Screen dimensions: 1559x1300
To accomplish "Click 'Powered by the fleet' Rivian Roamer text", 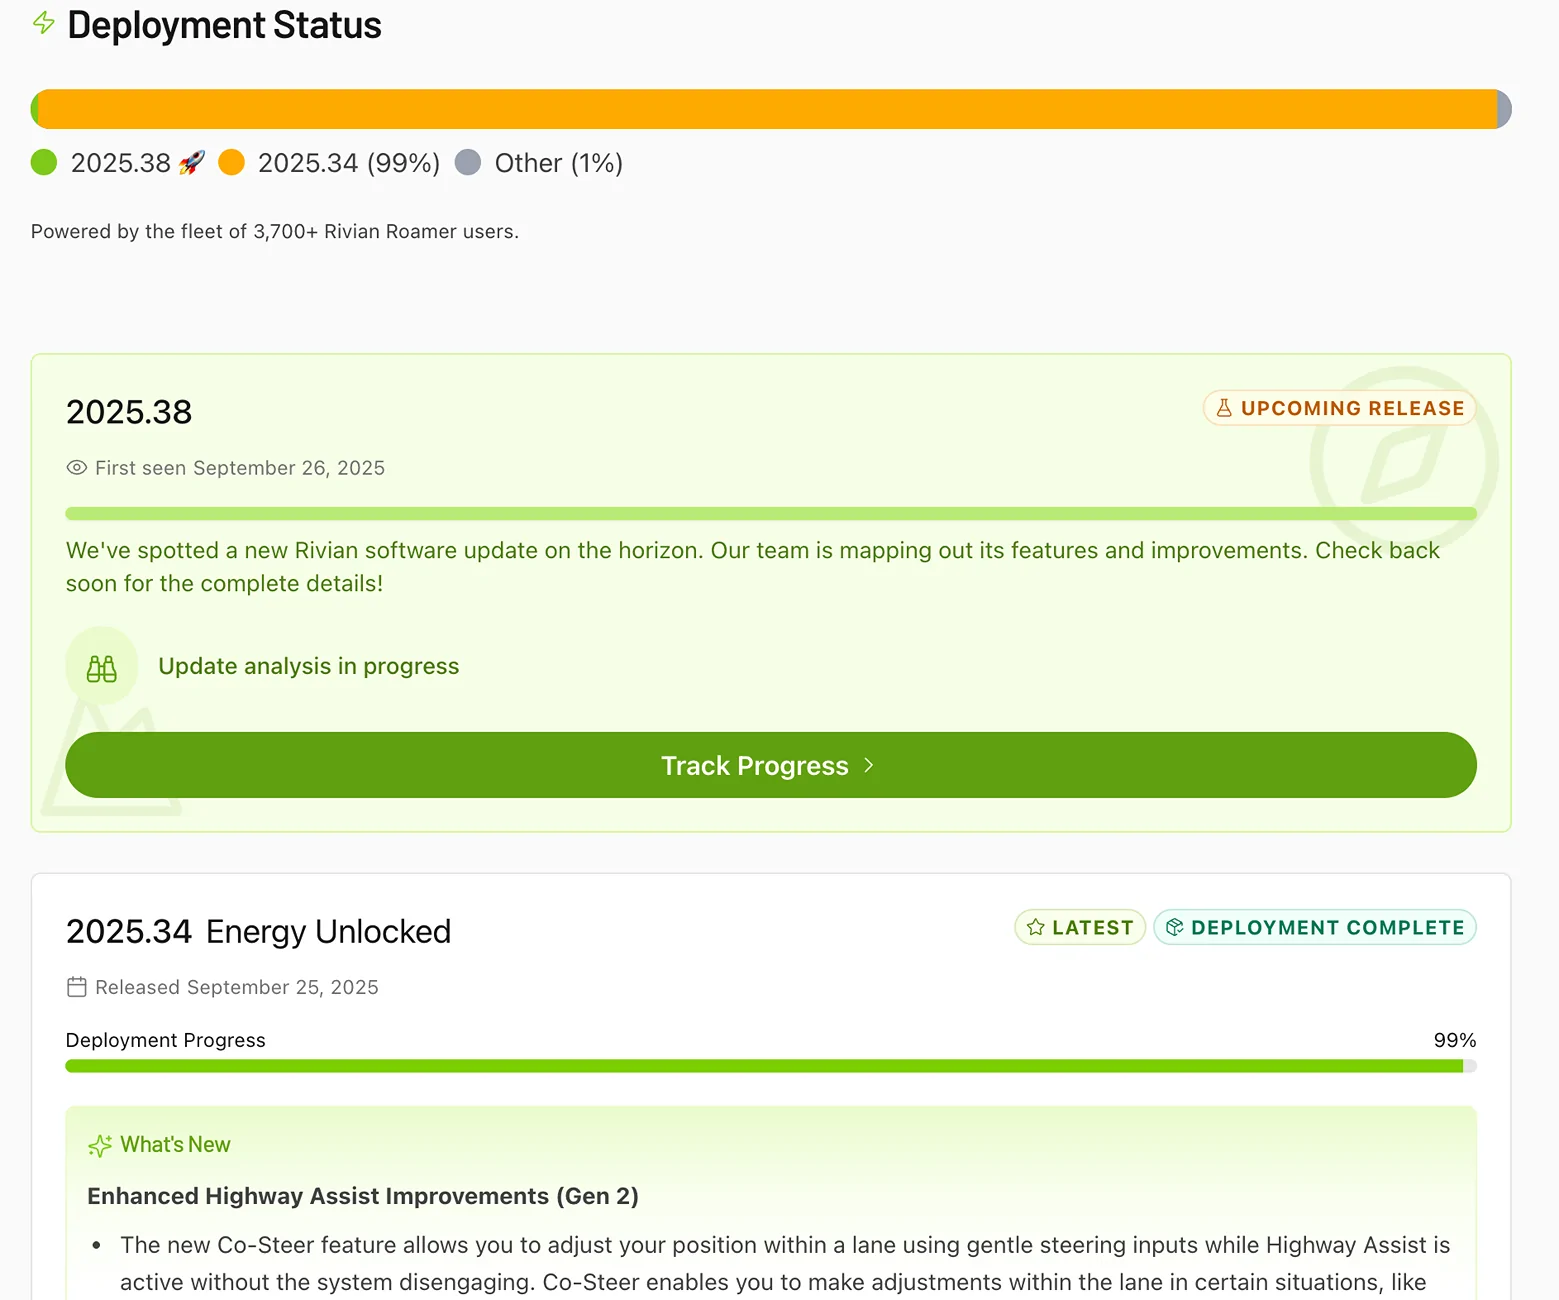I will (275, 231).
